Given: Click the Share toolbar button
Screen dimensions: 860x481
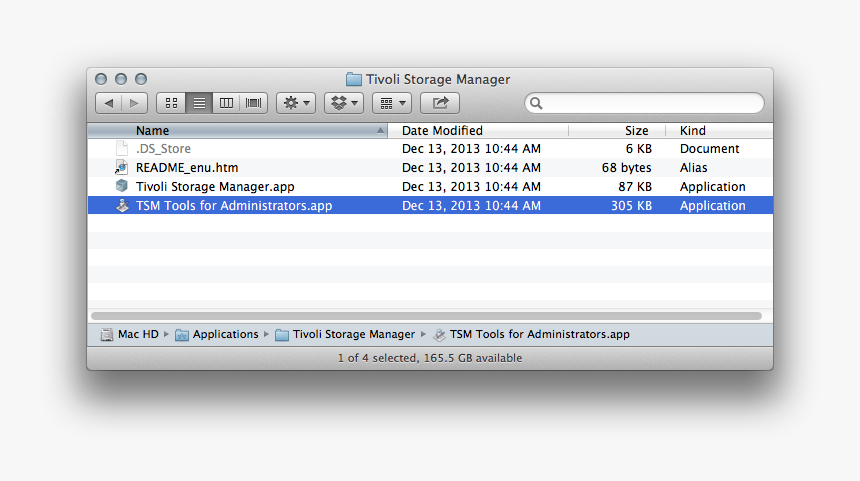Looking at the screenshot, I should [440, 103].
